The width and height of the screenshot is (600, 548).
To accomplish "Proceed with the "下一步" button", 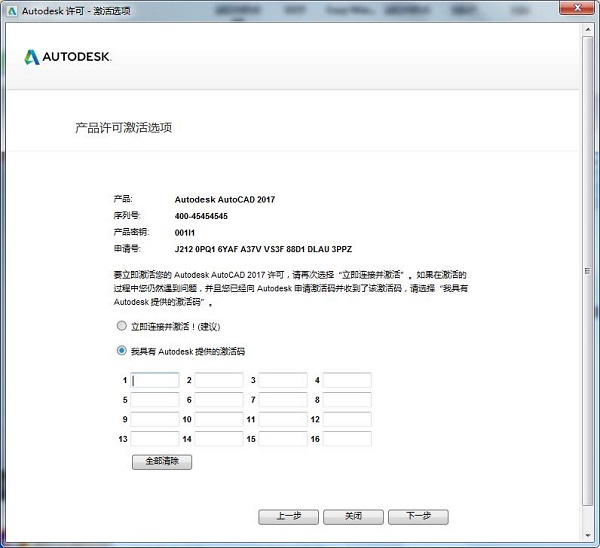I will pos(418,517).
